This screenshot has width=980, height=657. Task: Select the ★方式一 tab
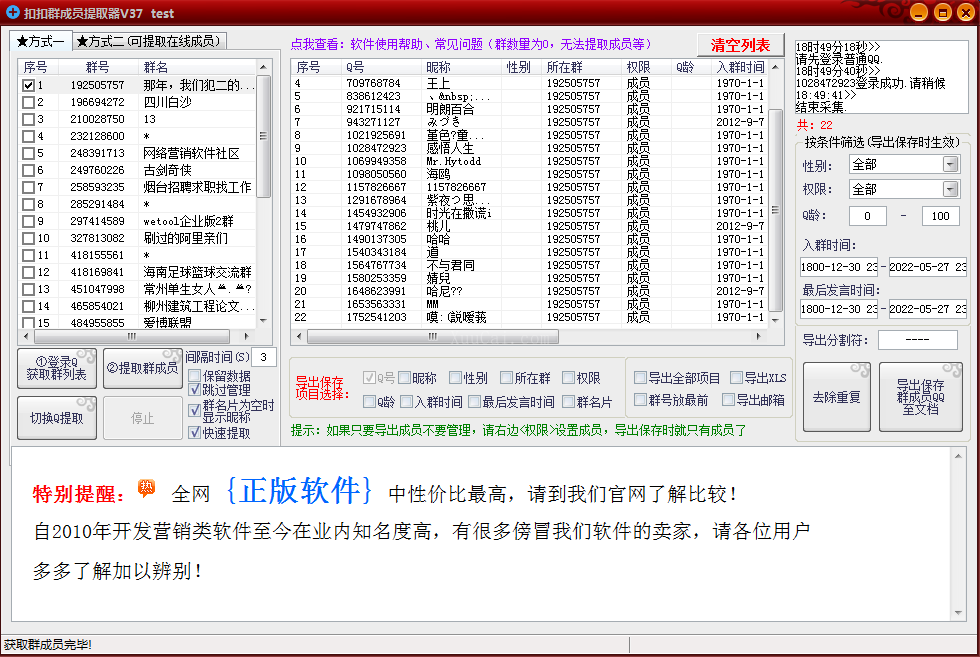[40, 41]
